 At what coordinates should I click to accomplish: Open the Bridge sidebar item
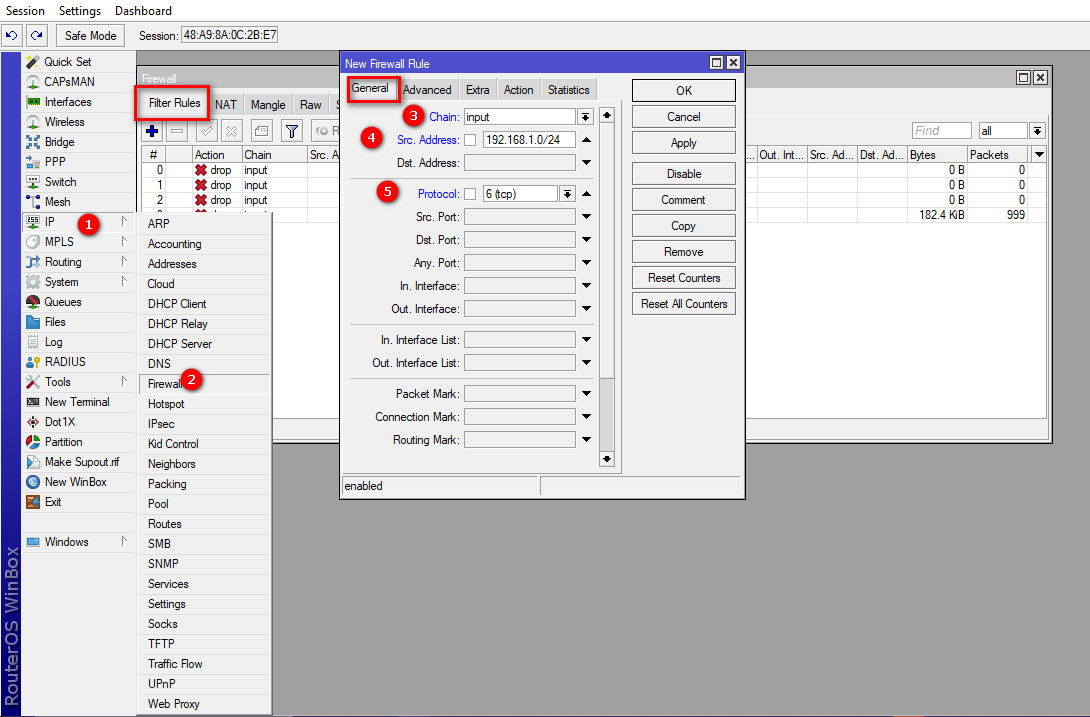click(59, 142)
